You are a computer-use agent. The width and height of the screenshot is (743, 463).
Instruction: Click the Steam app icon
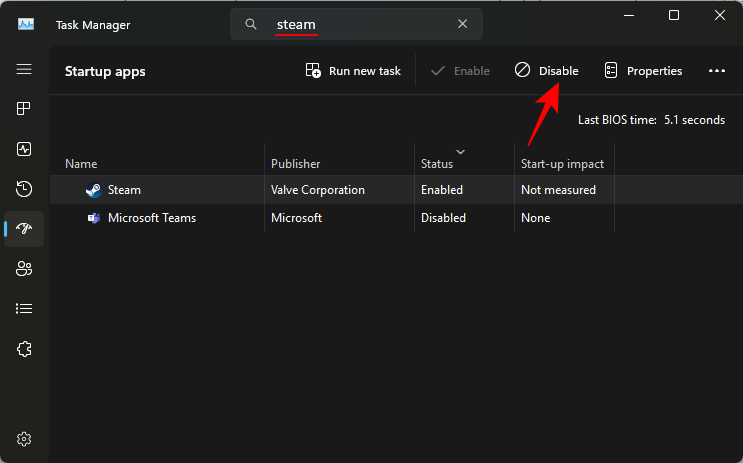pyautogui.click(x=93, y=190)
